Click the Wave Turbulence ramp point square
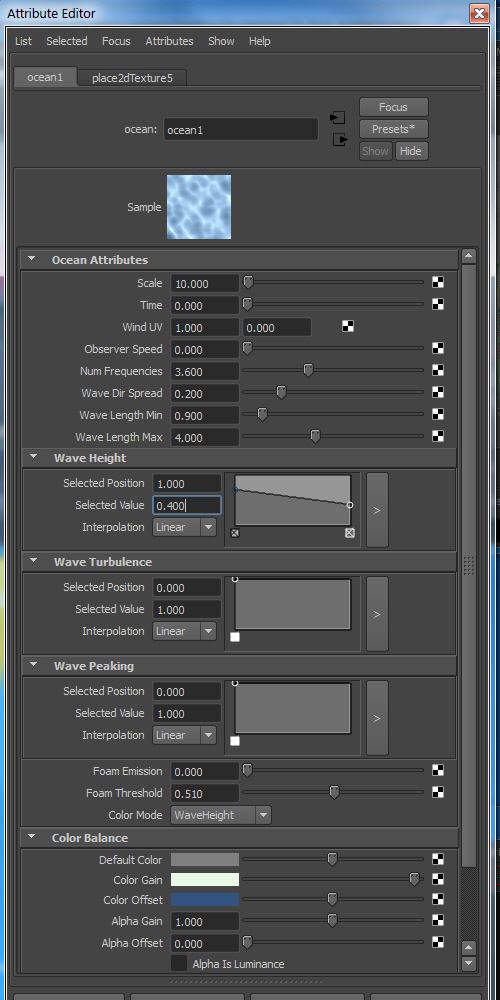500x1000 pixels. 235,636
